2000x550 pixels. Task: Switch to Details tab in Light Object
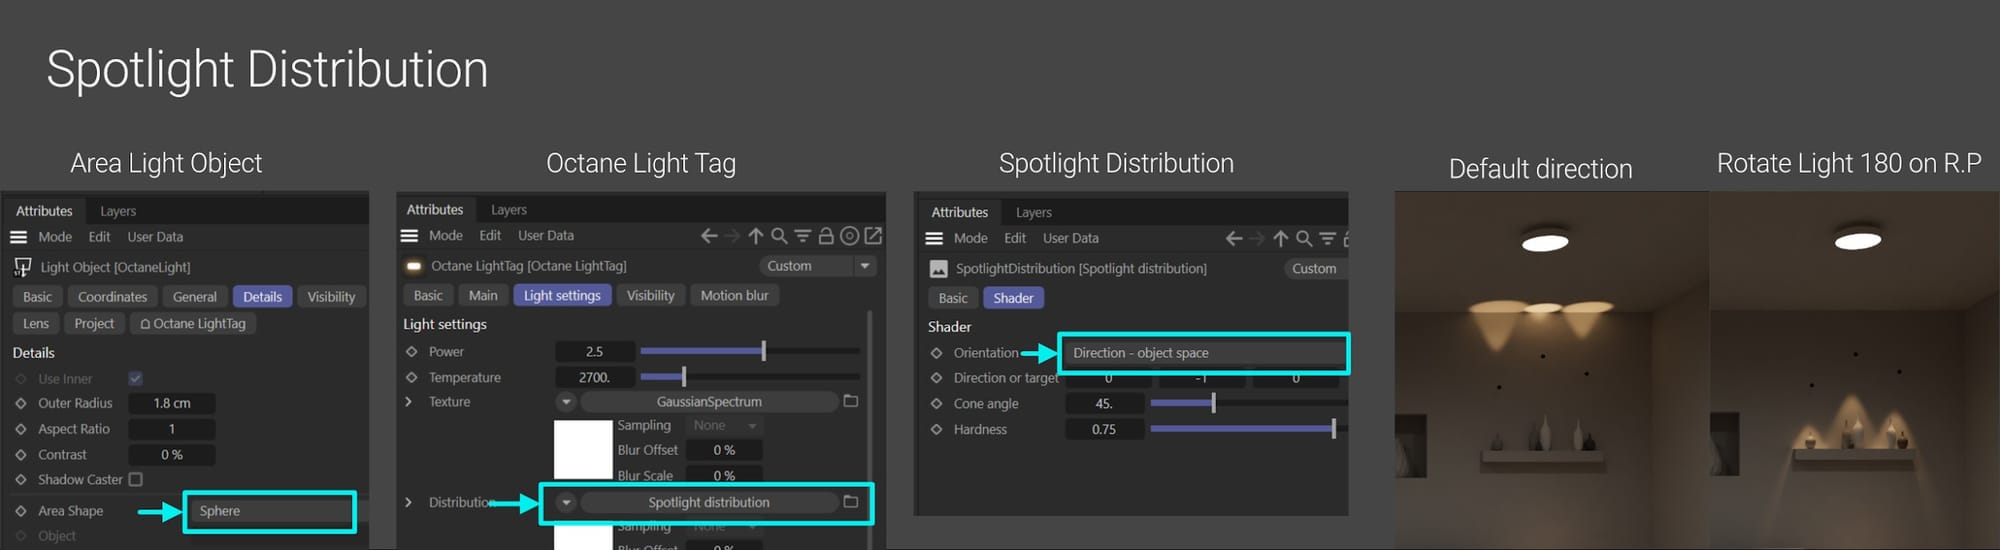pos(262,297)
